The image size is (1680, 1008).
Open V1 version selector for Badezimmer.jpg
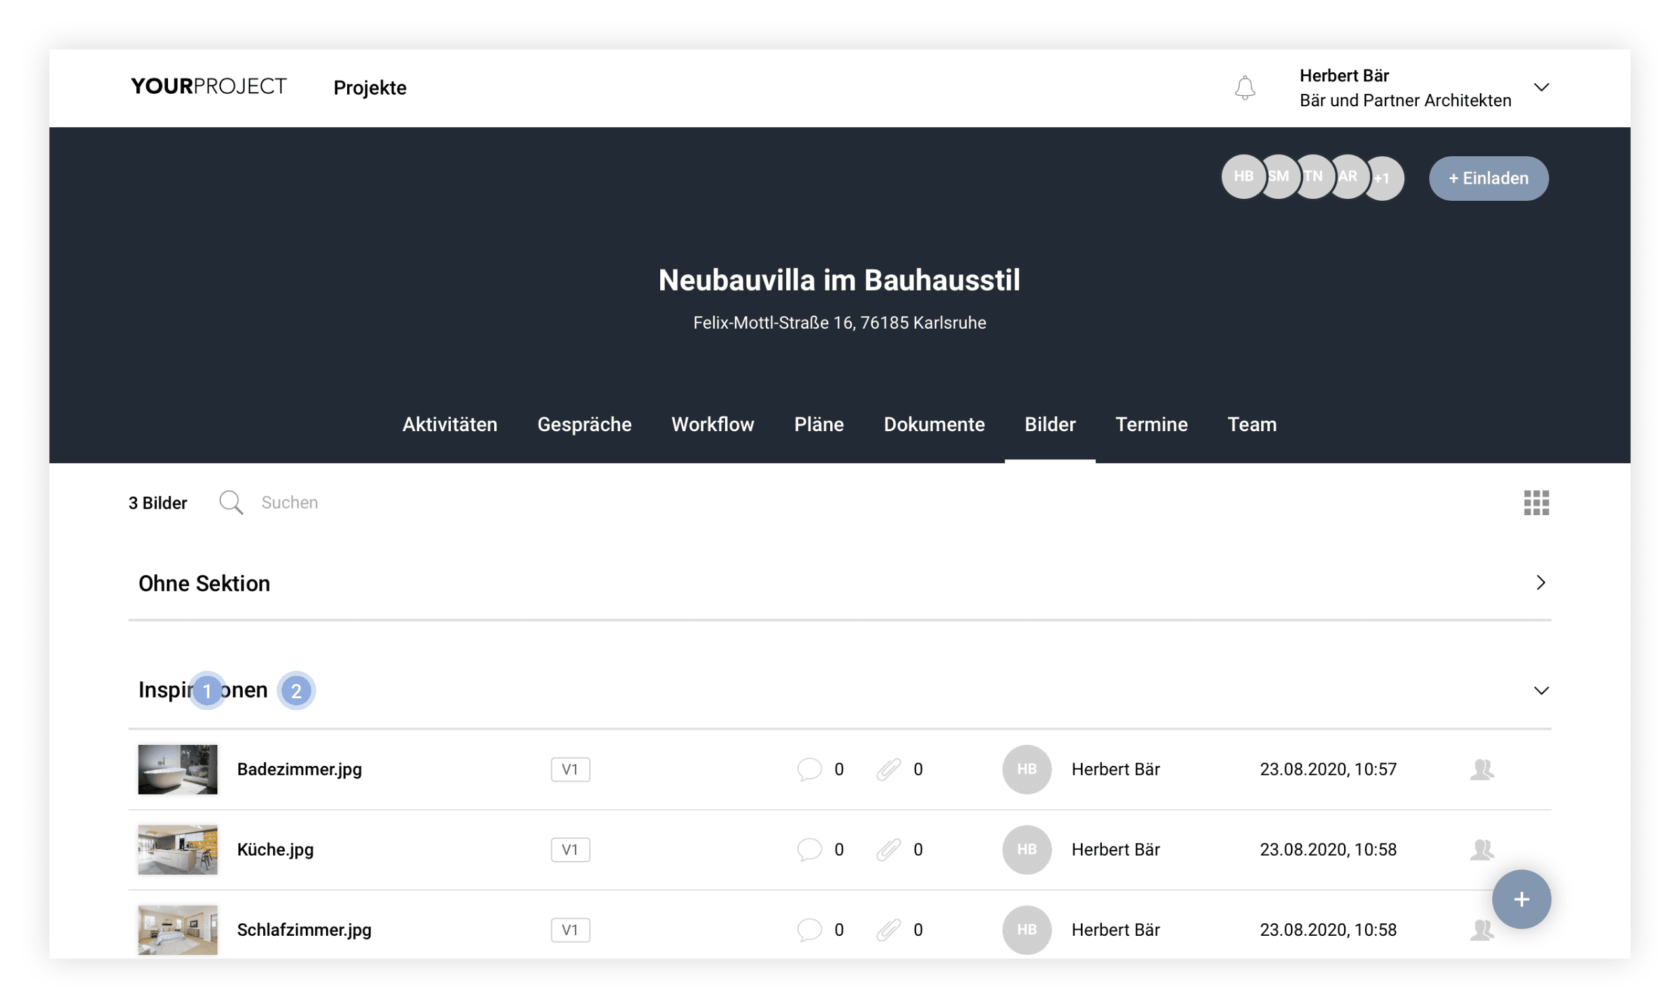[x=570, y=769]
